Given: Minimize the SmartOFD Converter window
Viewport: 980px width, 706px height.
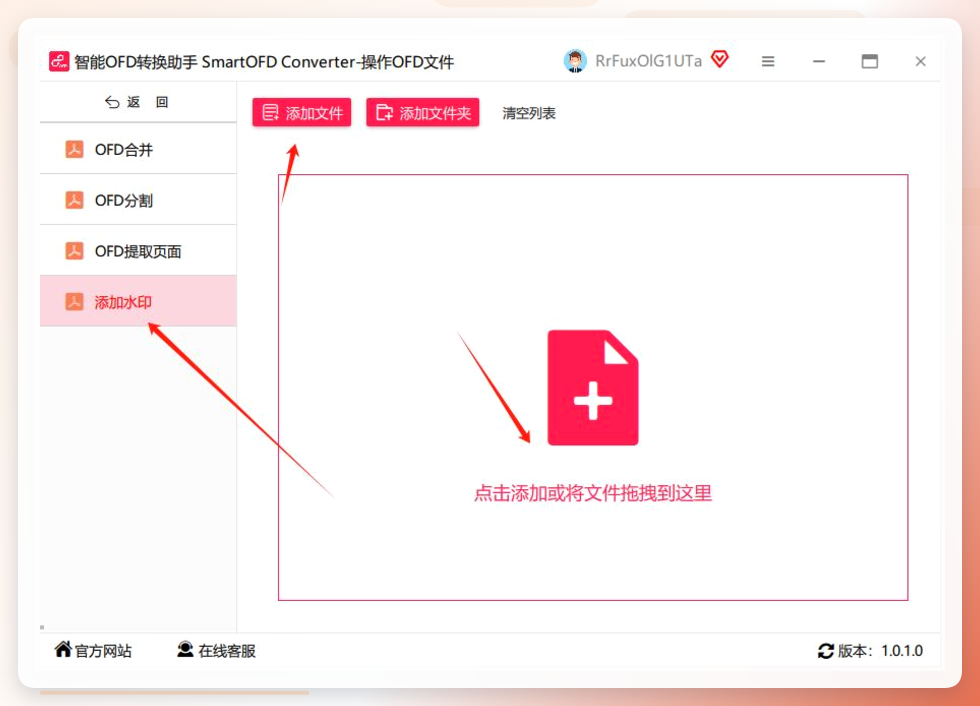Looking at the screenshot, I should coord(819,61).
